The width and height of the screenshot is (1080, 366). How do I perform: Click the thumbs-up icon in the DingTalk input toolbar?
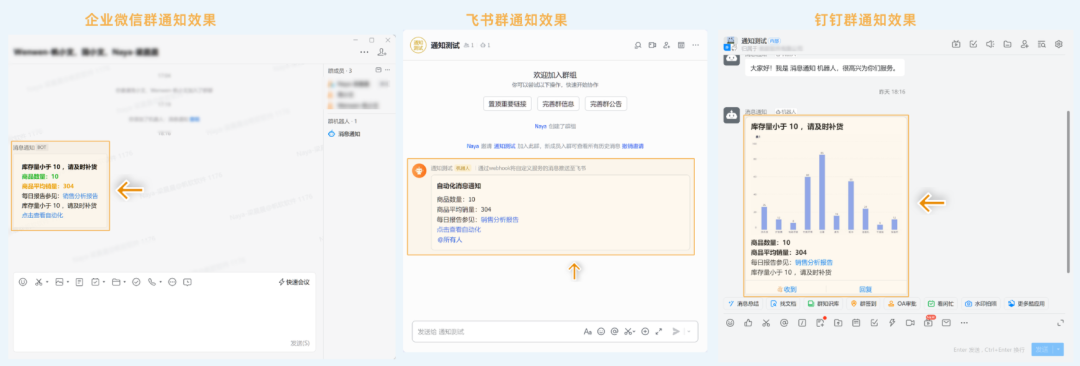[748, 323]
